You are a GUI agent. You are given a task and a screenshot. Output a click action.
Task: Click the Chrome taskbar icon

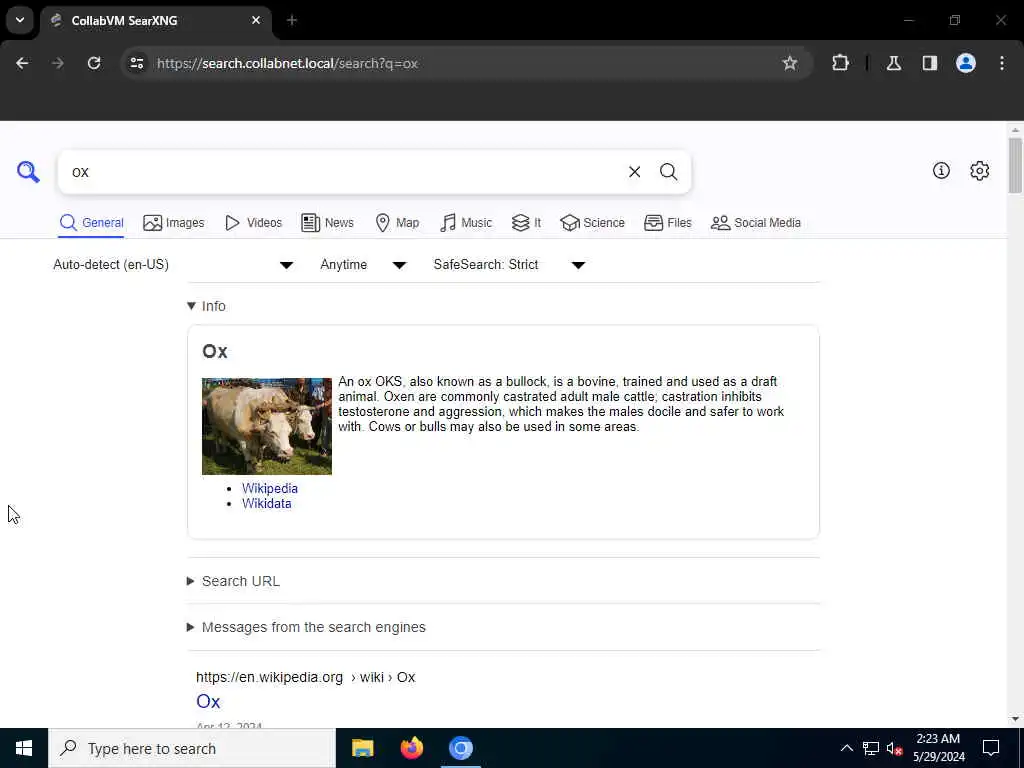coord(460,748)
